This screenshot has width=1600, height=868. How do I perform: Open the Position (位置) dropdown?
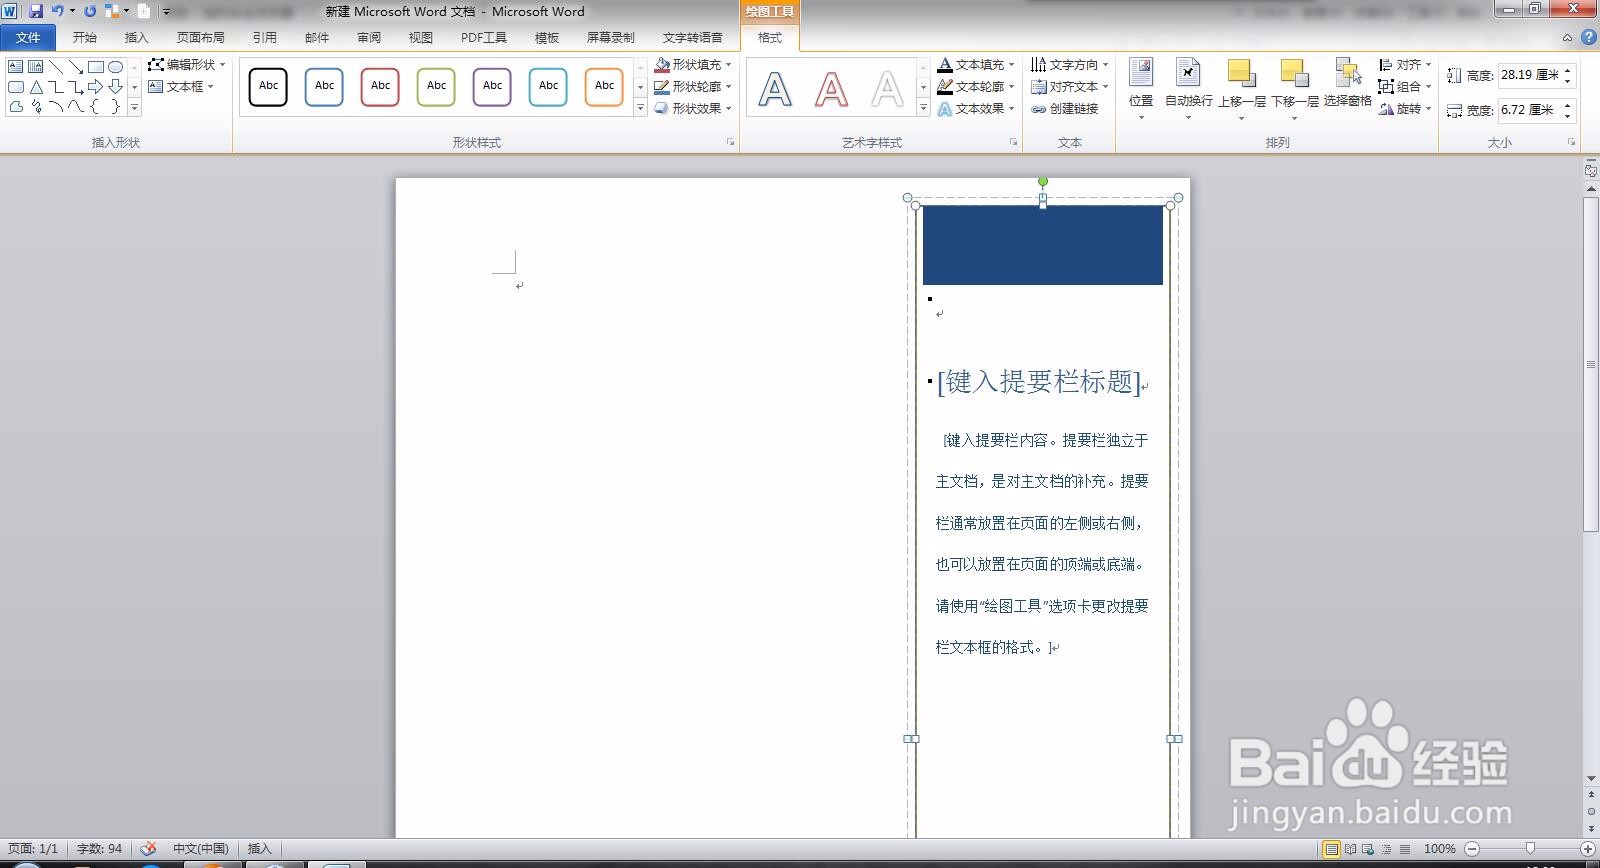coord(1141,90)
